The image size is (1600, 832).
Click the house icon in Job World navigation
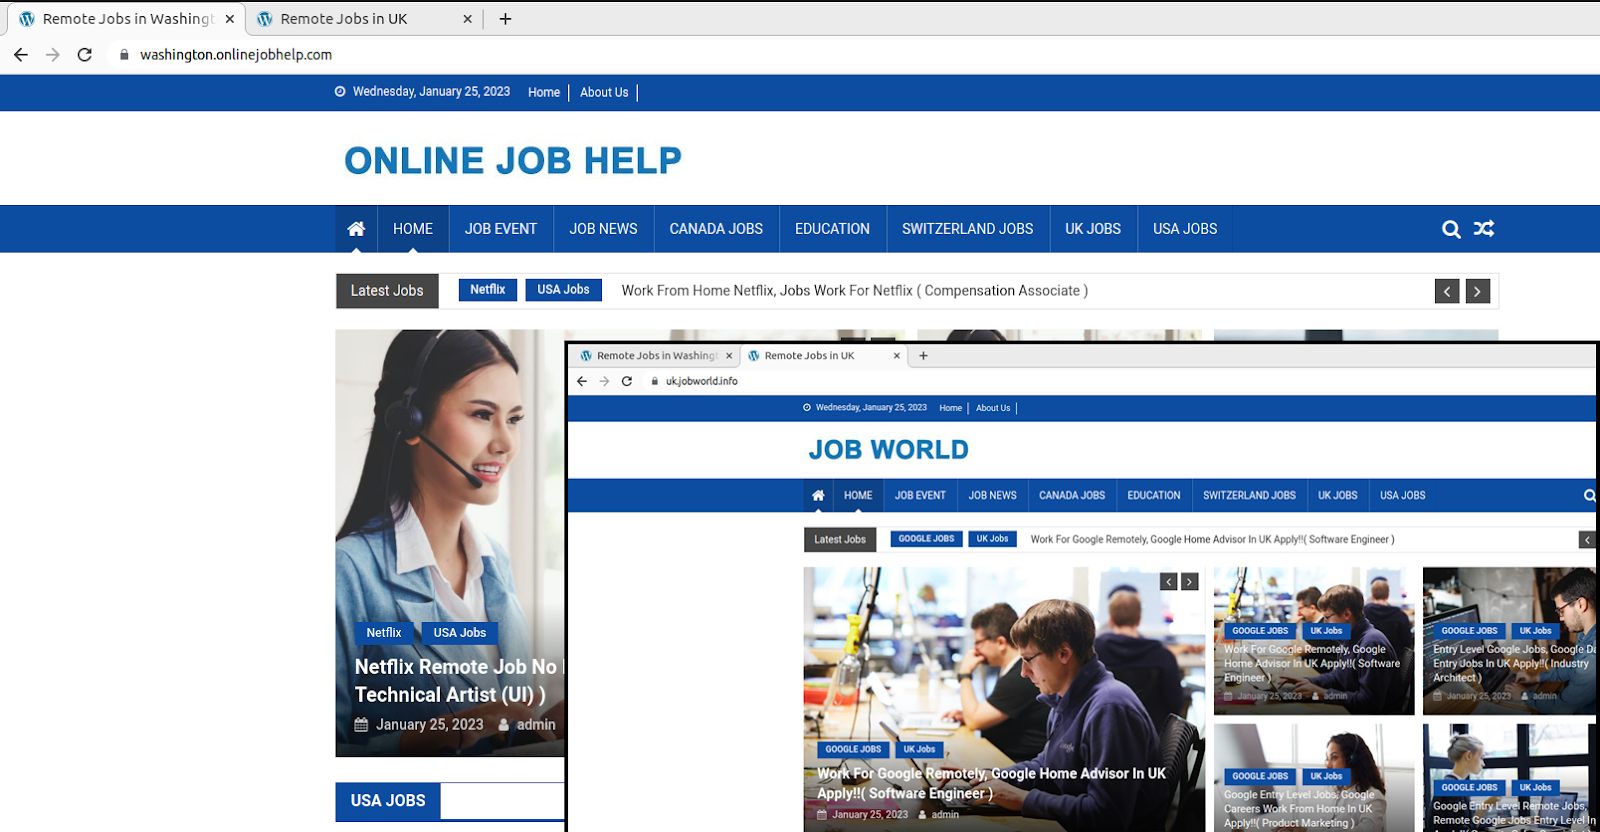click(x=818, y=496)
